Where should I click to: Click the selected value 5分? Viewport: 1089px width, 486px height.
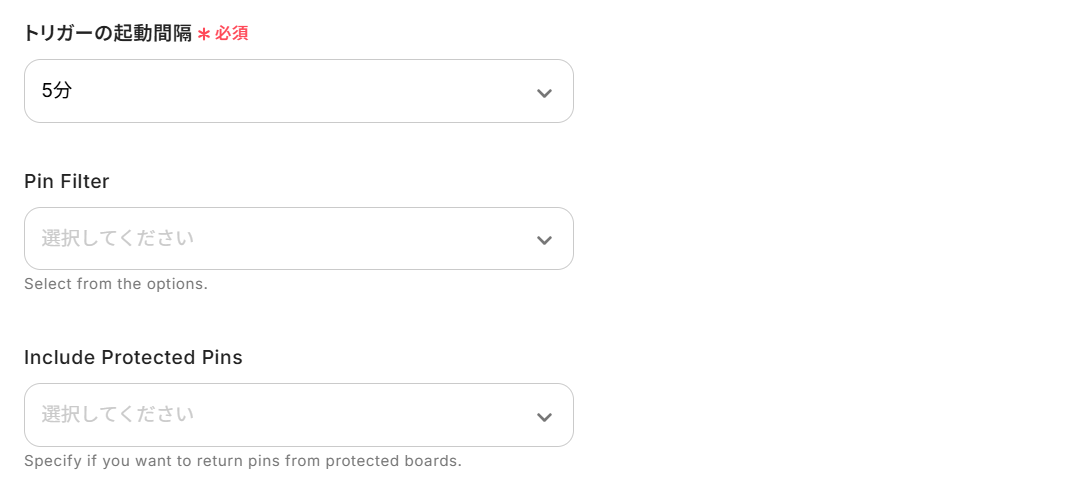pos(57,91)
